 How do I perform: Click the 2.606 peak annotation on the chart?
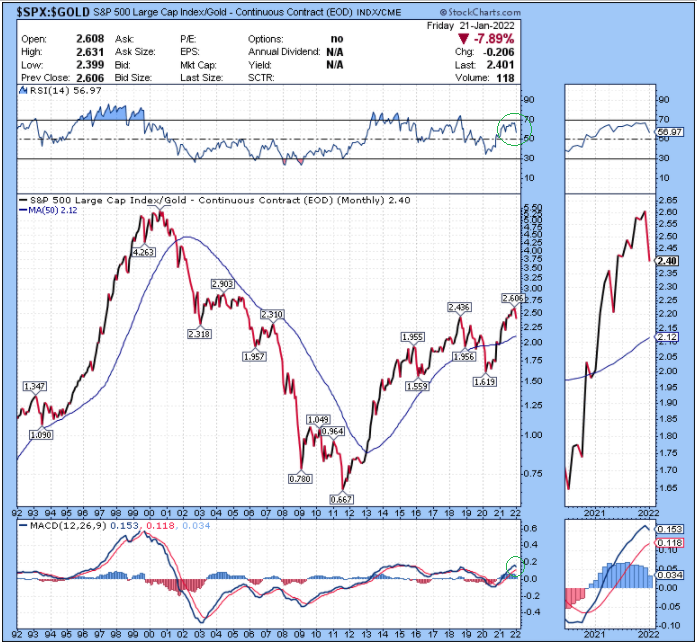click(513, 298)
